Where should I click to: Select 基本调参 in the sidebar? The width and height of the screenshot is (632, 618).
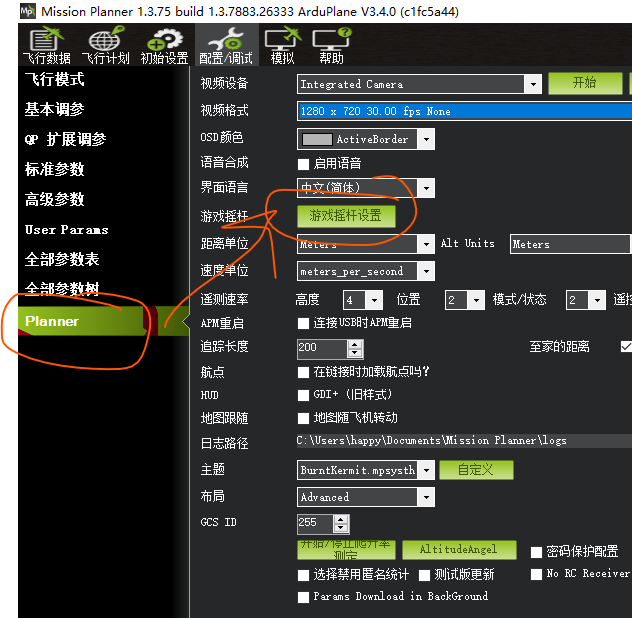(x=54, y=109)
